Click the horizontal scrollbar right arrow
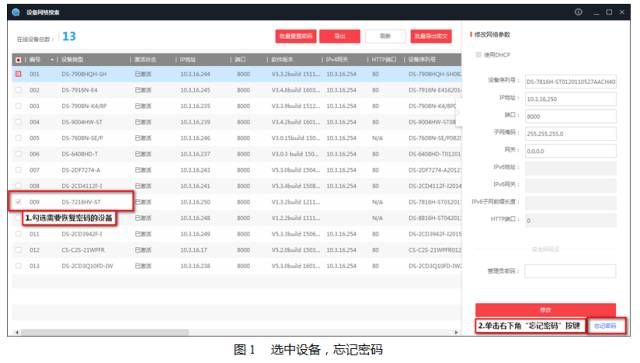Screen dimensions: 640x363 click(x=456, y=332)
